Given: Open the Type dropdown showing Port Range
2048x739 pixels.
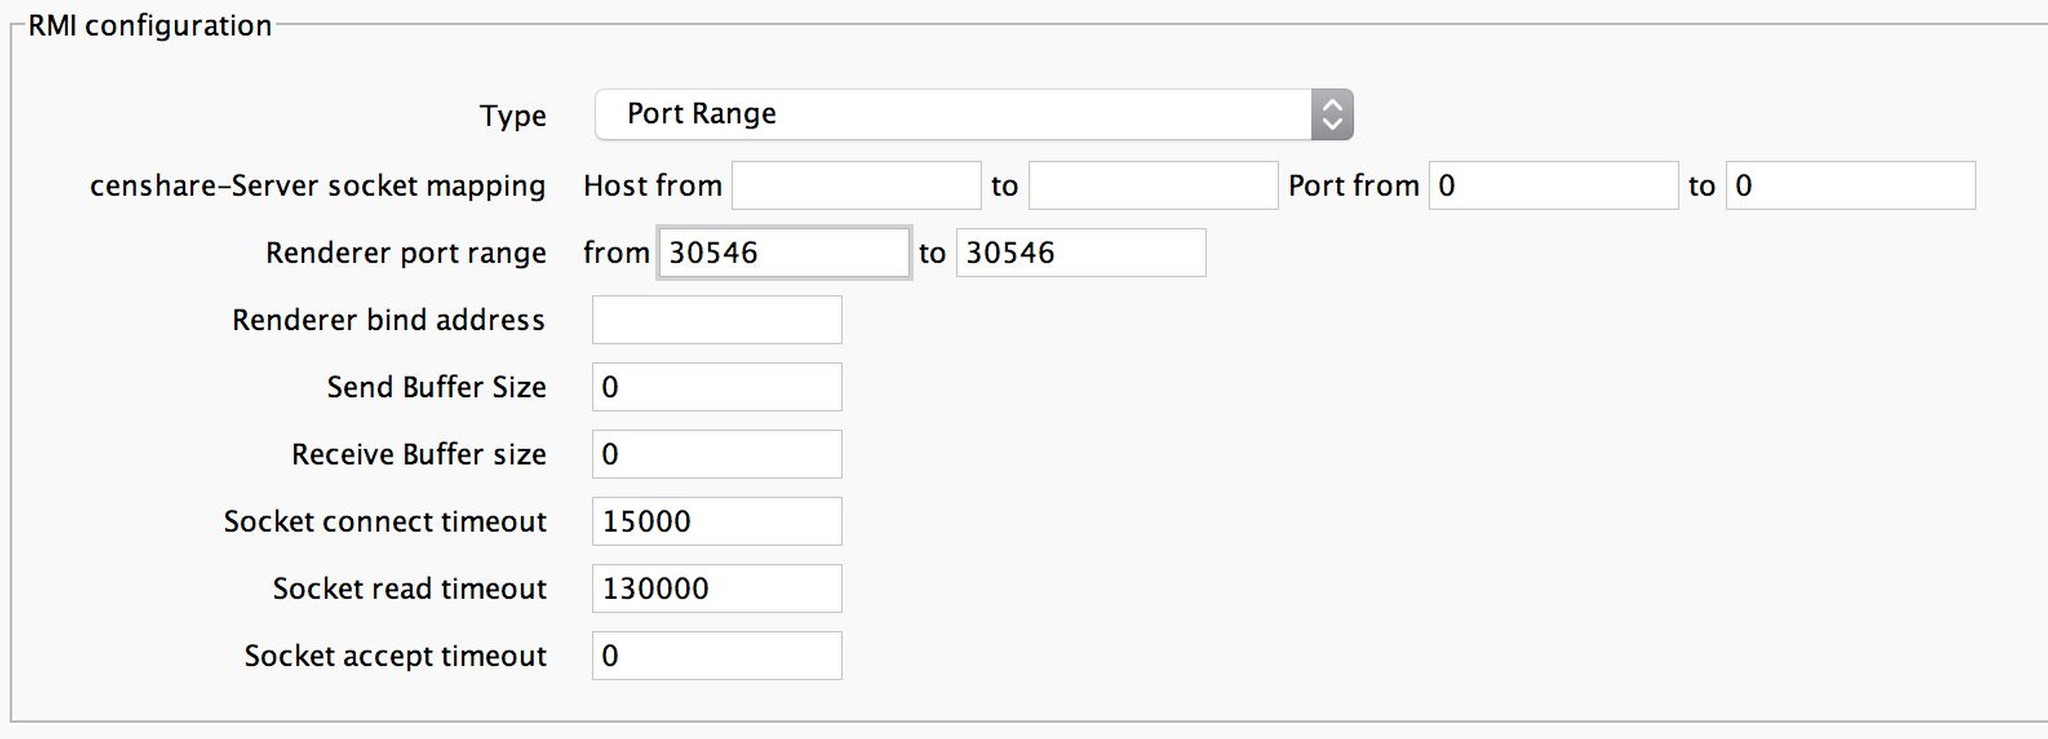Looking at the screenshot, I should (x=970, y=113).
